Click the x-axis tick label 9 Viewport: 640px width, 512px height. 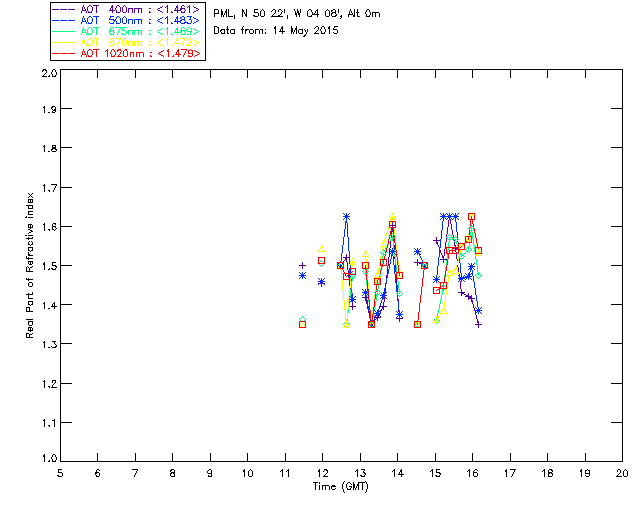(210, 473)
